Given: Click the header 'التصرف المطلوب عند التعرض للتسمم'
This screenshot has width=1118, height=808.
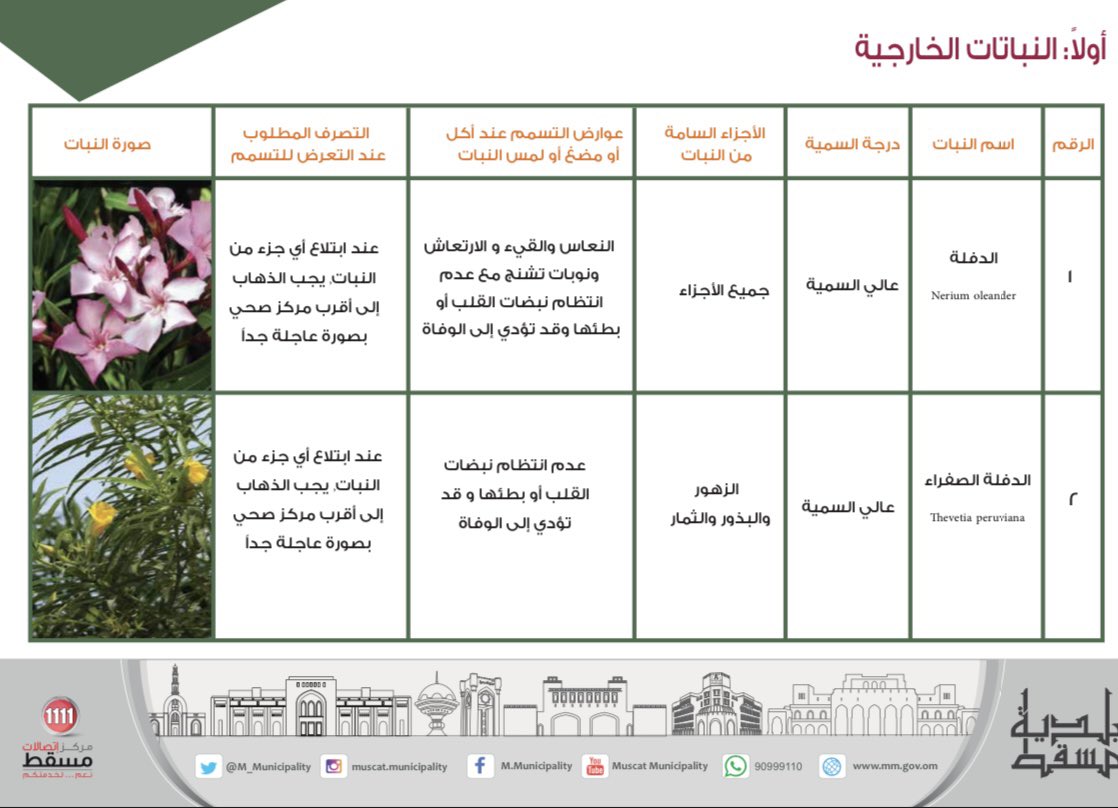Looking at the screenshot, I should click(x=308, y=143).
